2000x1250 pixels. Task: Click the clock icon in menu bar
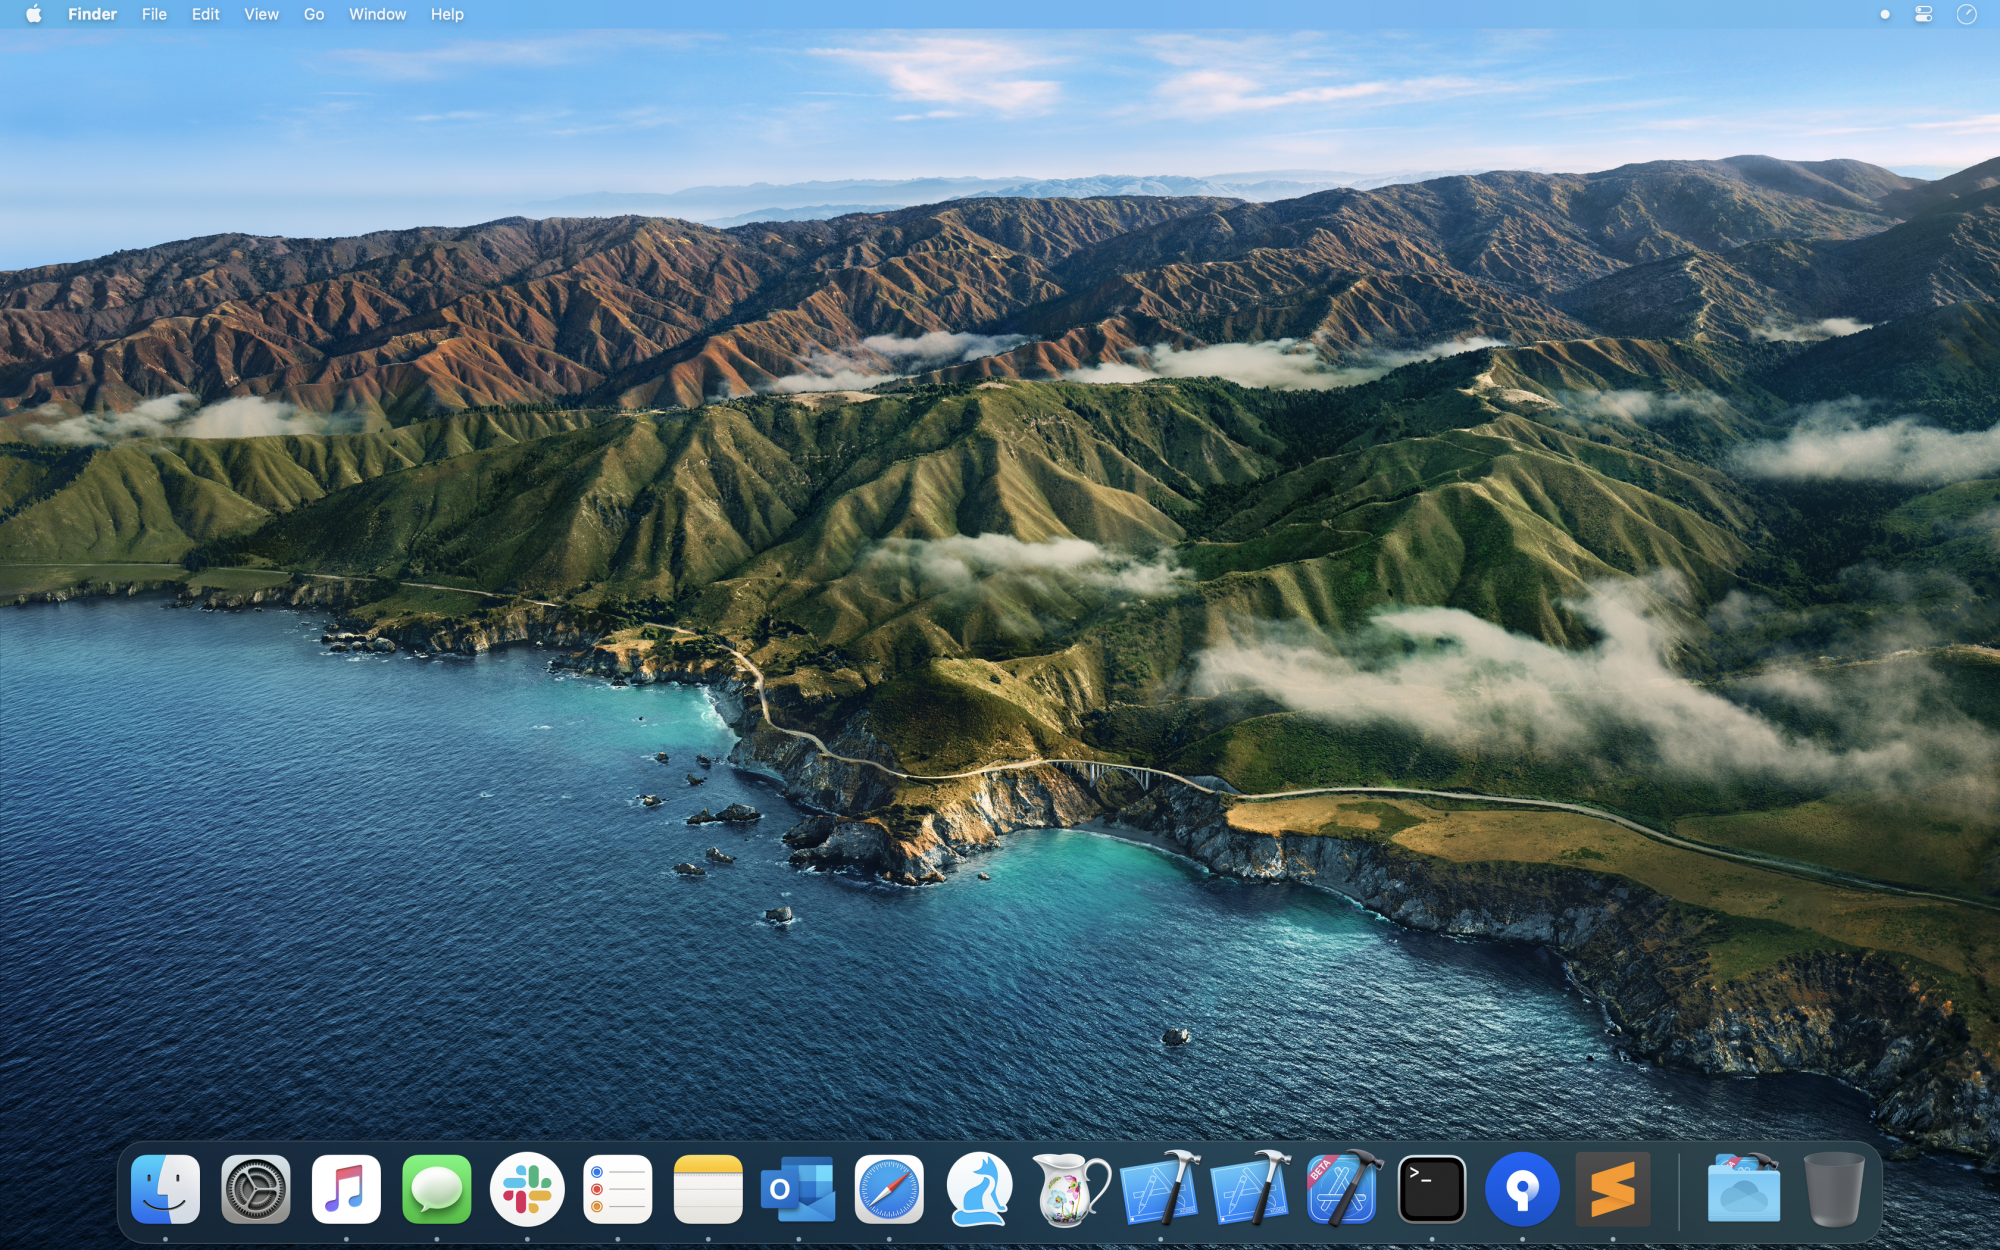point(1966,14)
